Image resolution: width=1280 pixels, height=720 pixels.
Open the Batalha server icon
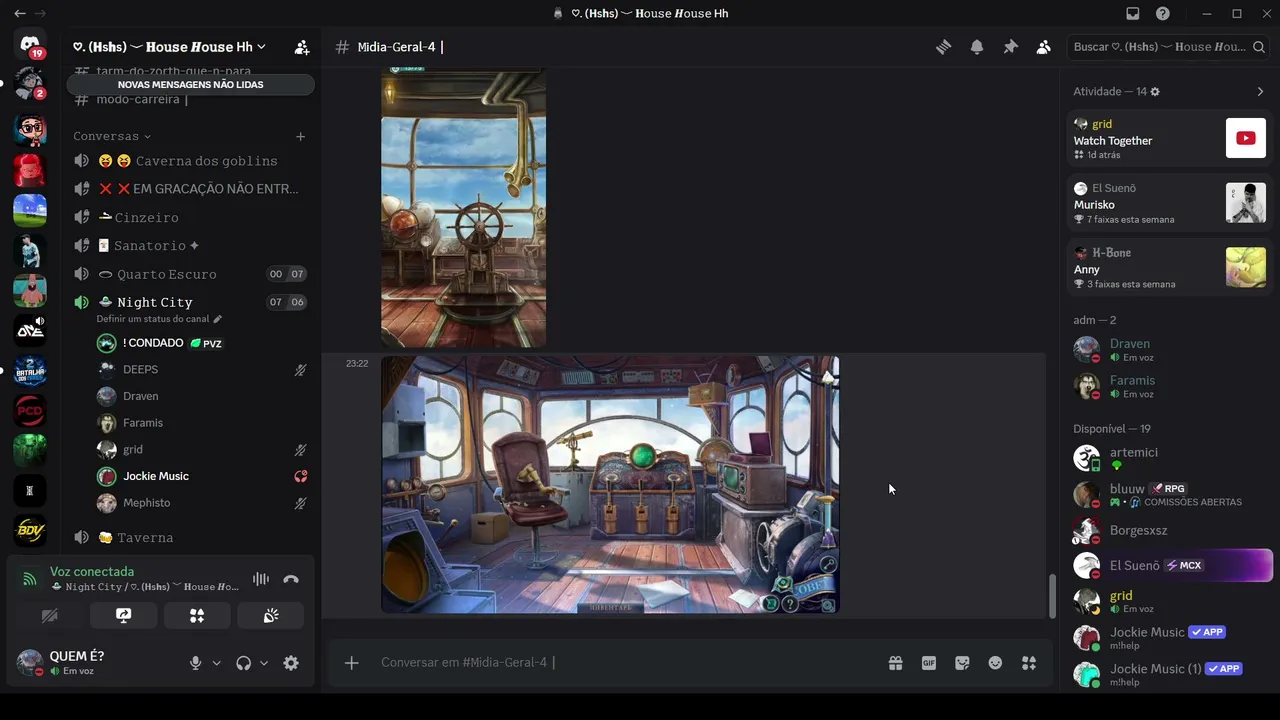(x=30, y=370)
